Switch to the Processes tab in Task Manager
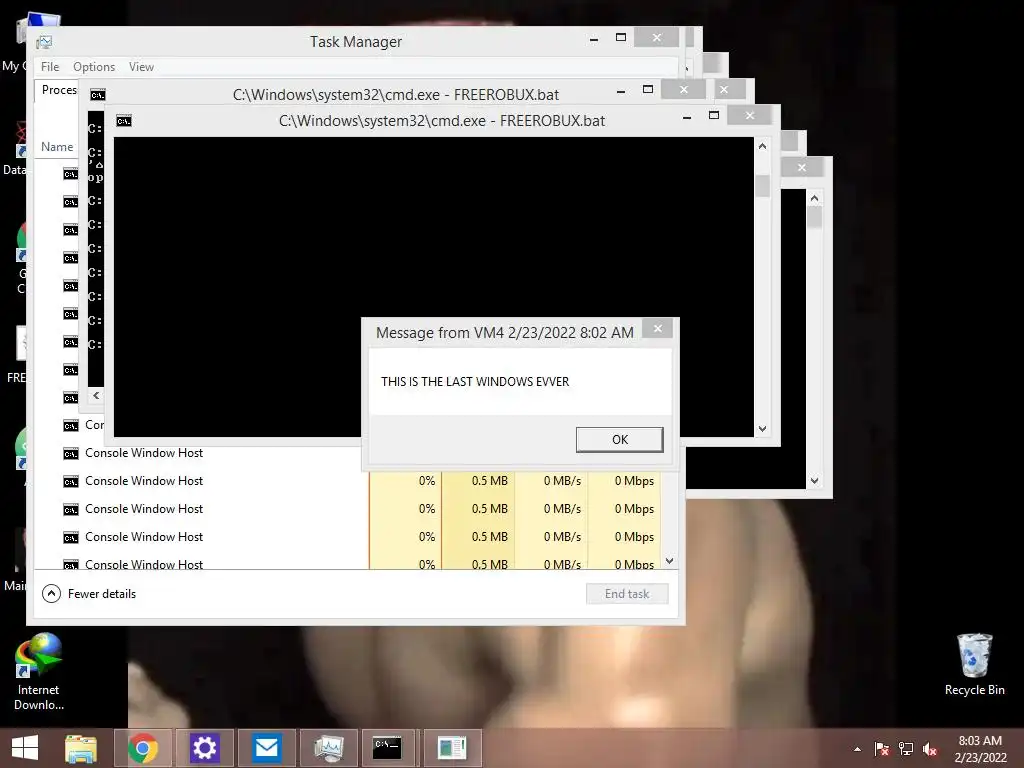The width and height of the screenshot is (1024, 768). coord(59,90)
